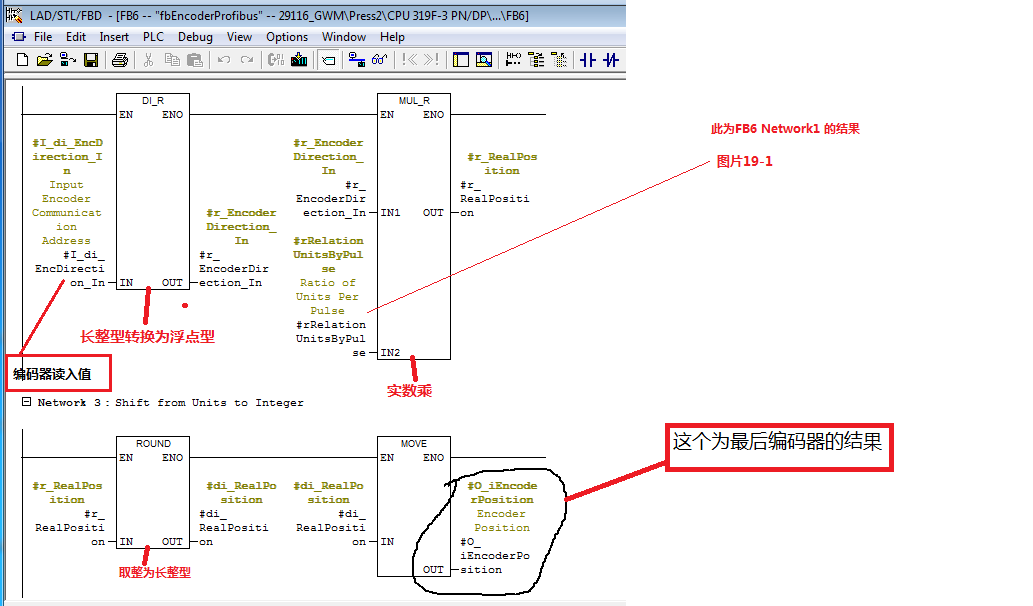Open the Debug menu

(195, 37)
